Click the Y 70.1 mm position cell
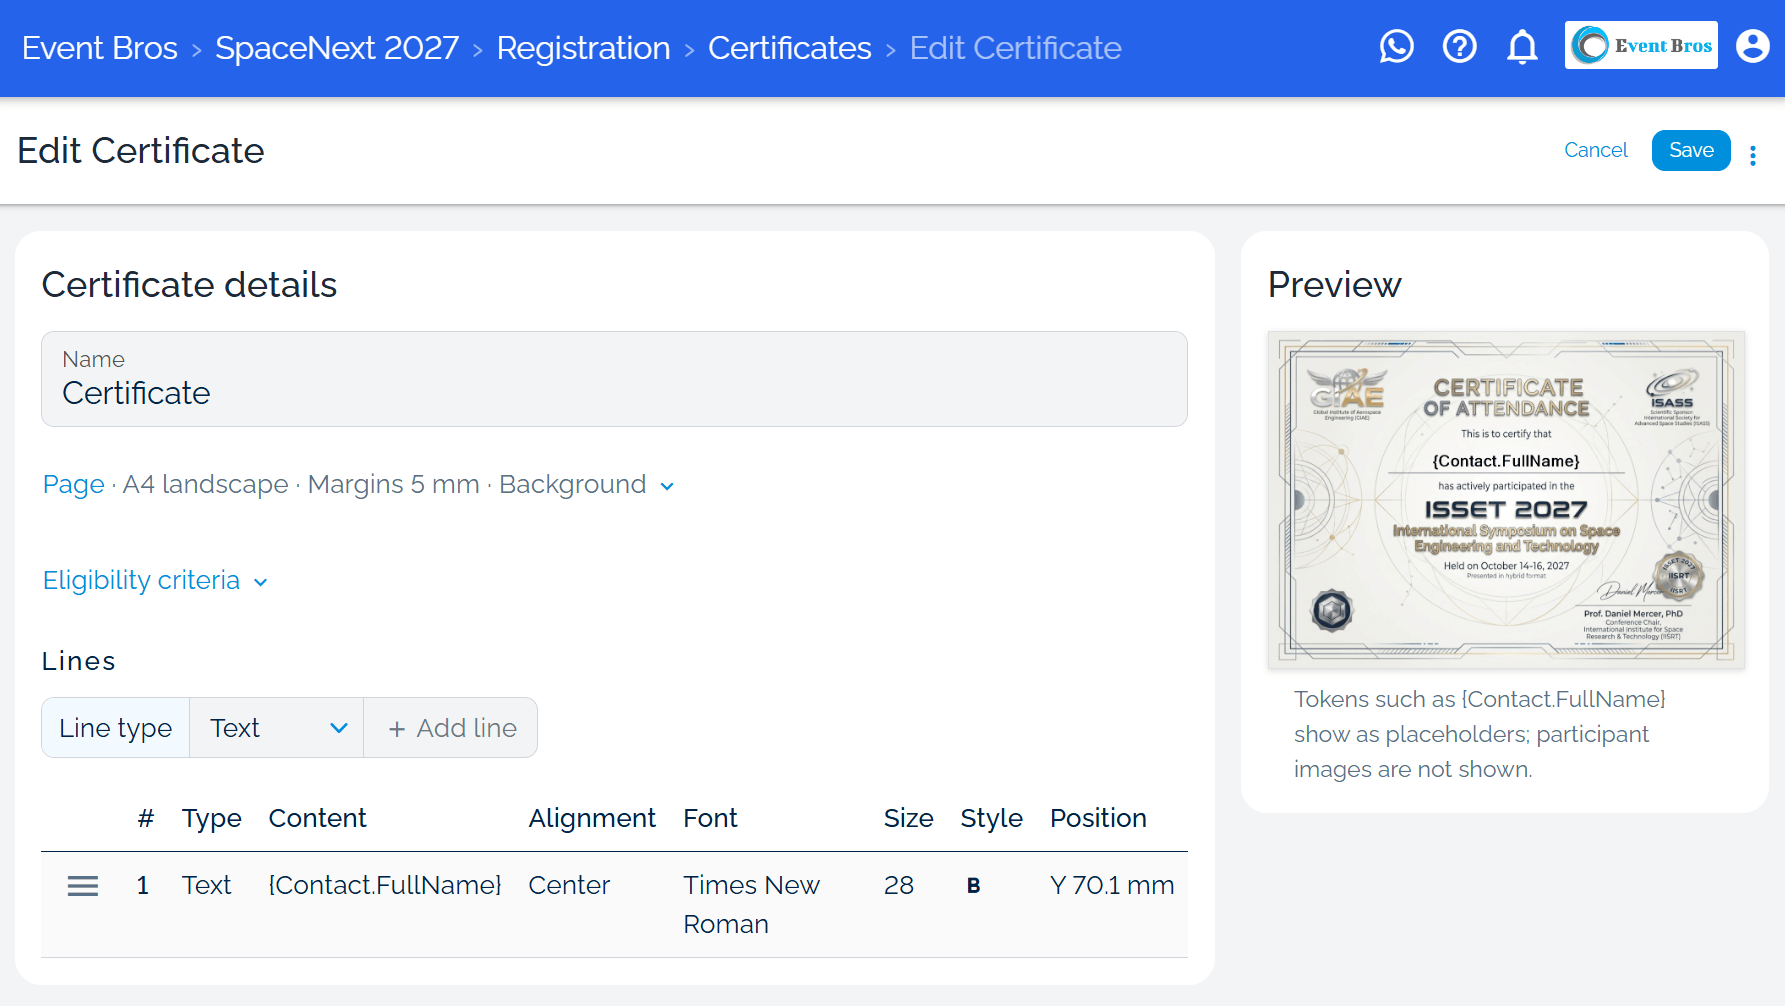The height and width of the screenshot is (1006, 1785). 1112,885
